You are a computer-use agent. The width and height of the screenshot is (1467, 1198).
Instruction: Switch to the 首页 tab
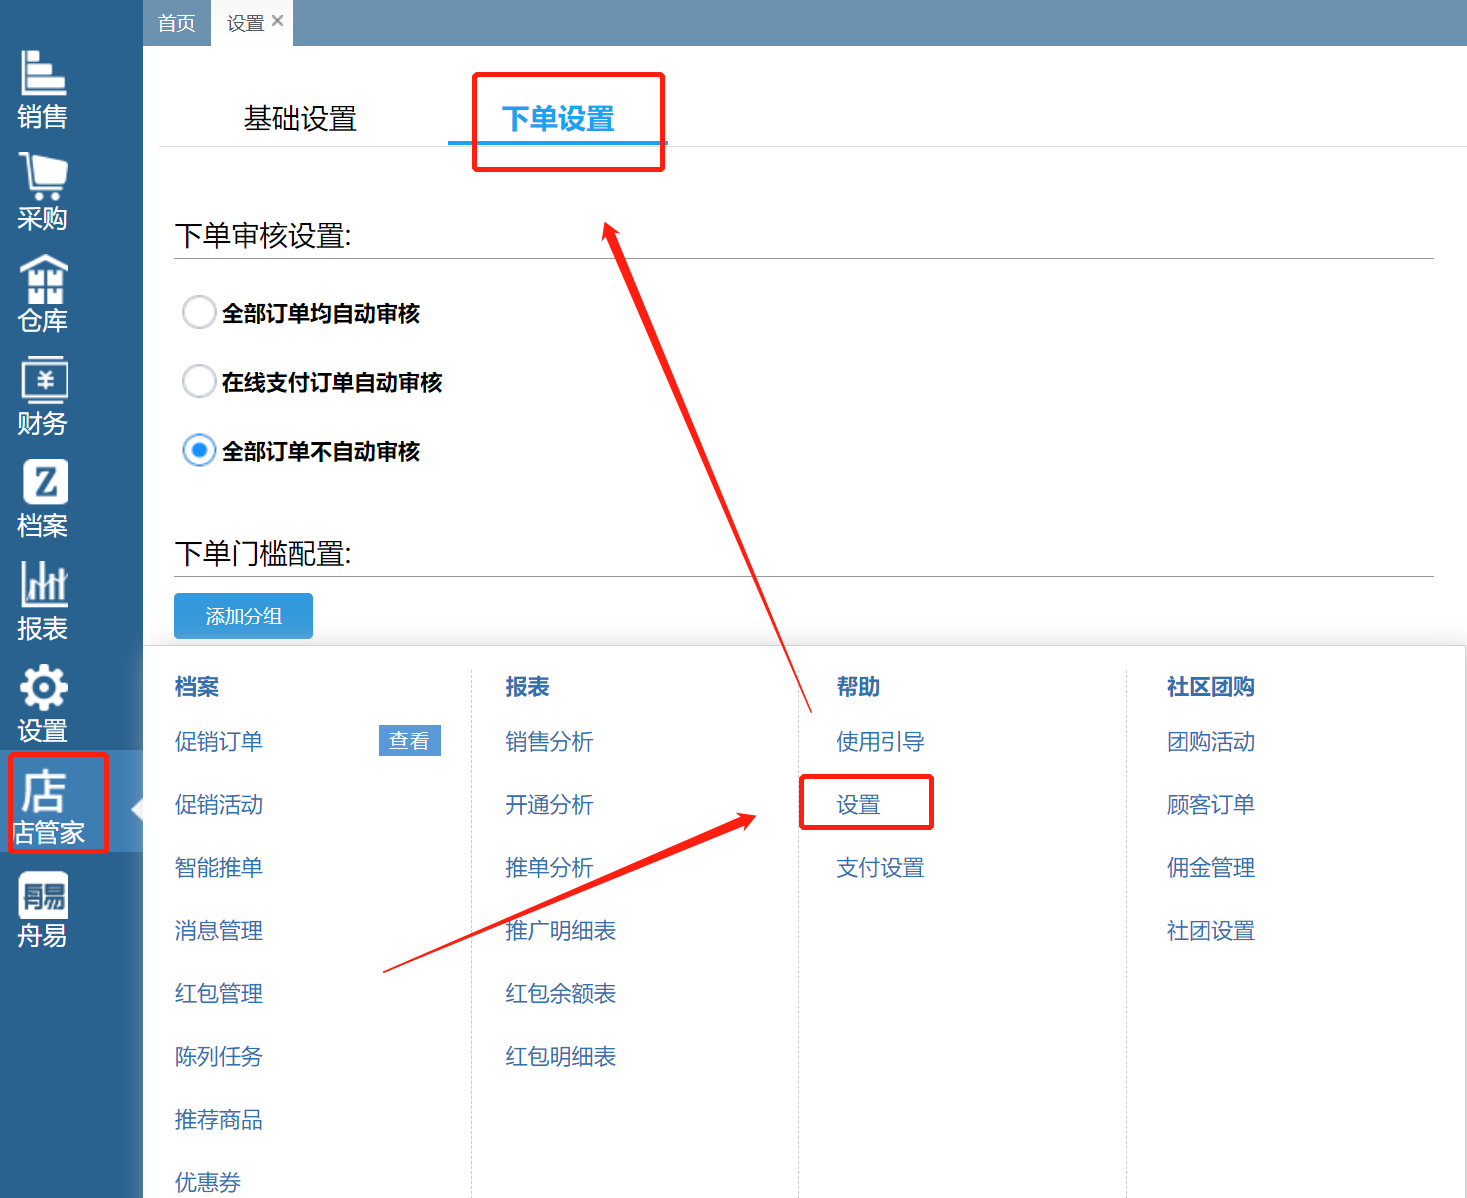click(177, 23)
